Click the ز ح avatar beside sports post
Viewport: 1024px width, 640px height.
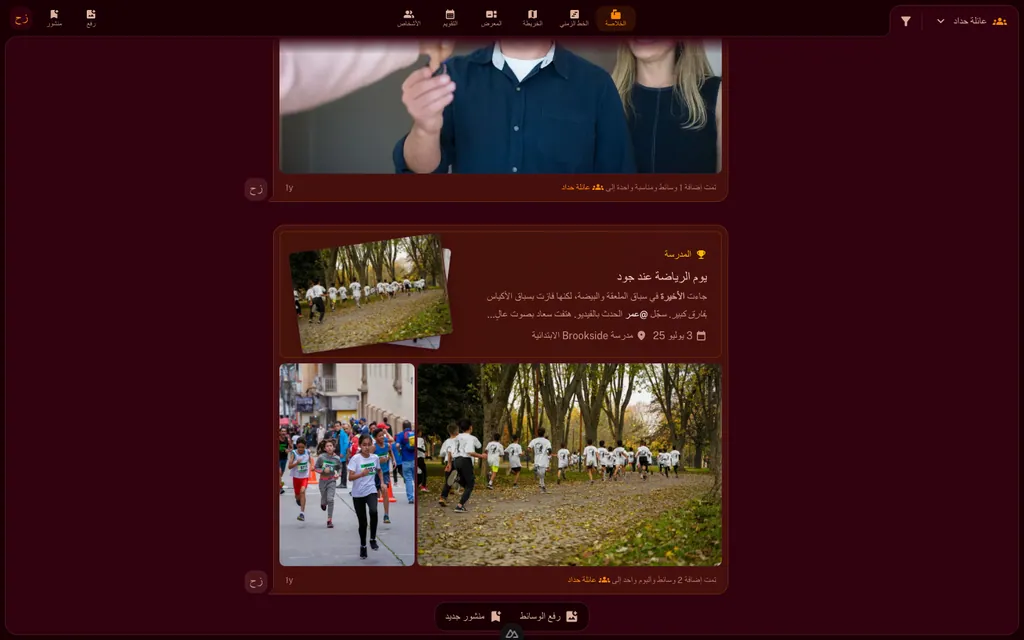click(256, 581)
